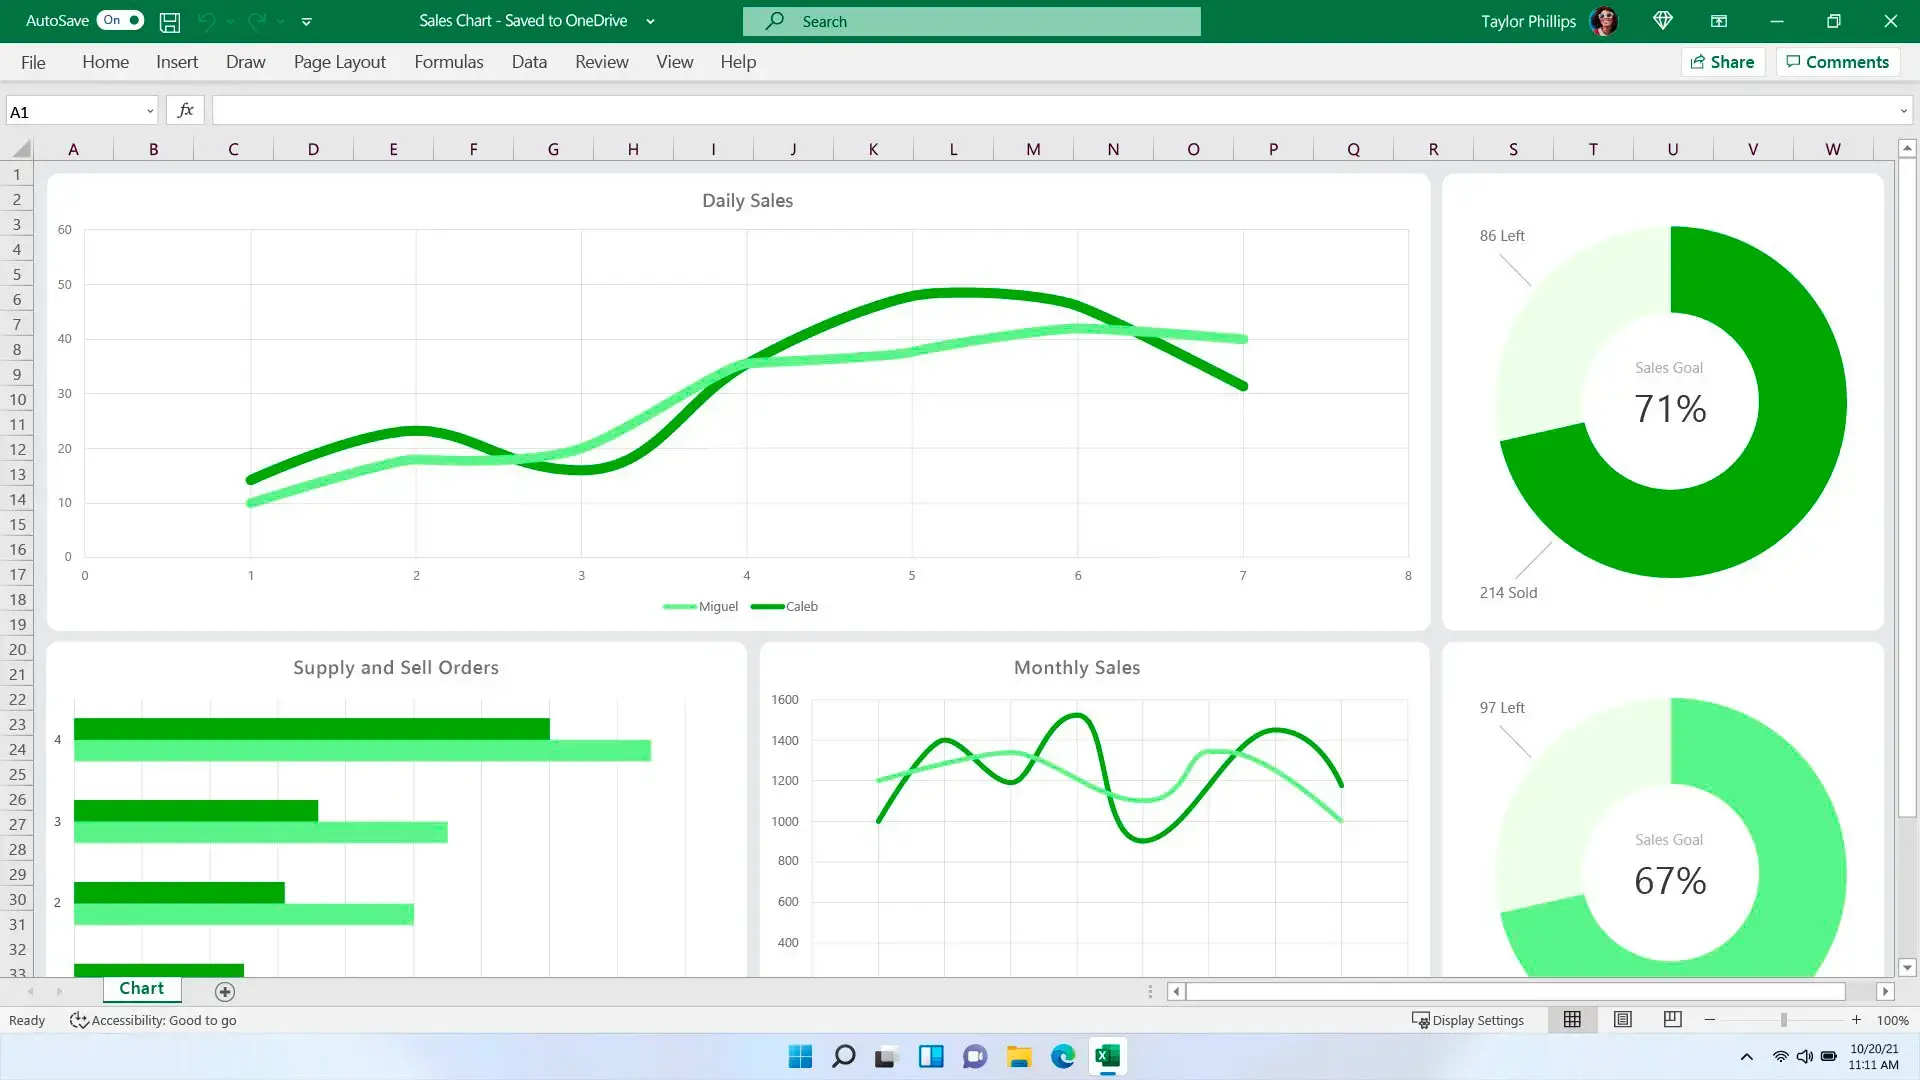Click the Add sheet plus button
Screen dimensions: 1920x1080
click(225, 990)
